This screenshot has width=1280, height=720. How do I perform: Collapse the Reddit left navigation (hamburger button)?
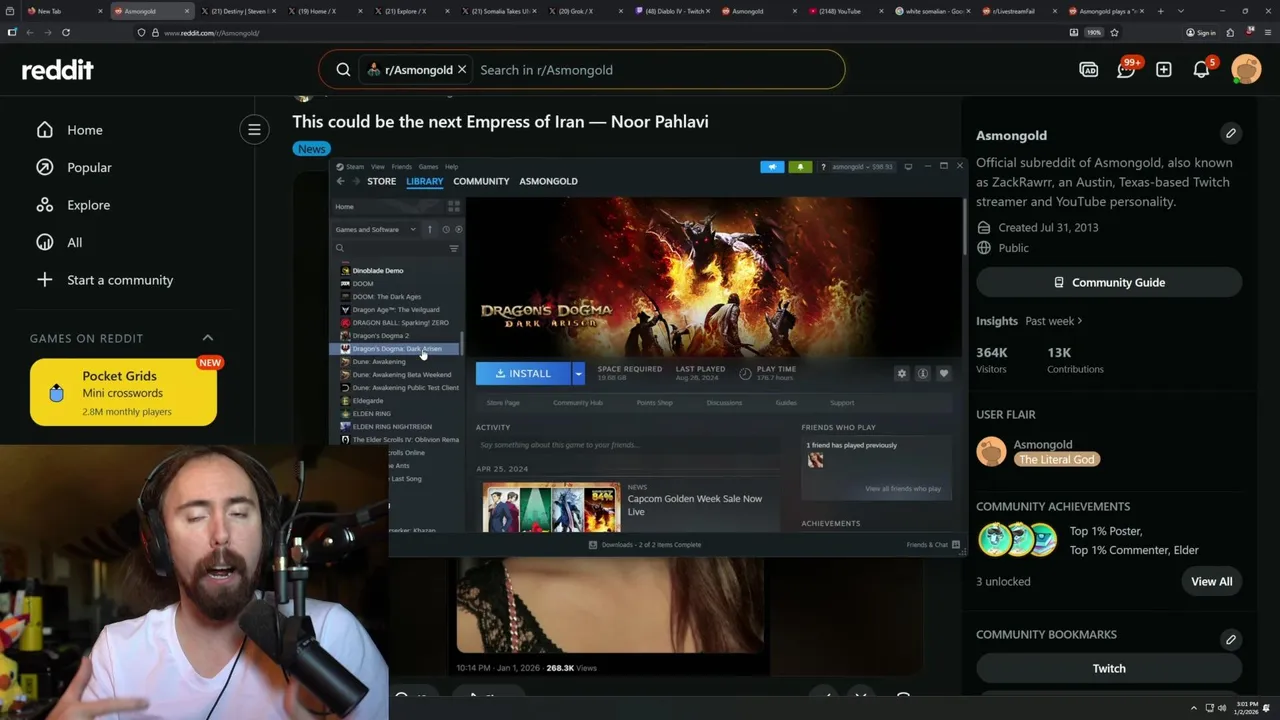(254, 130)
